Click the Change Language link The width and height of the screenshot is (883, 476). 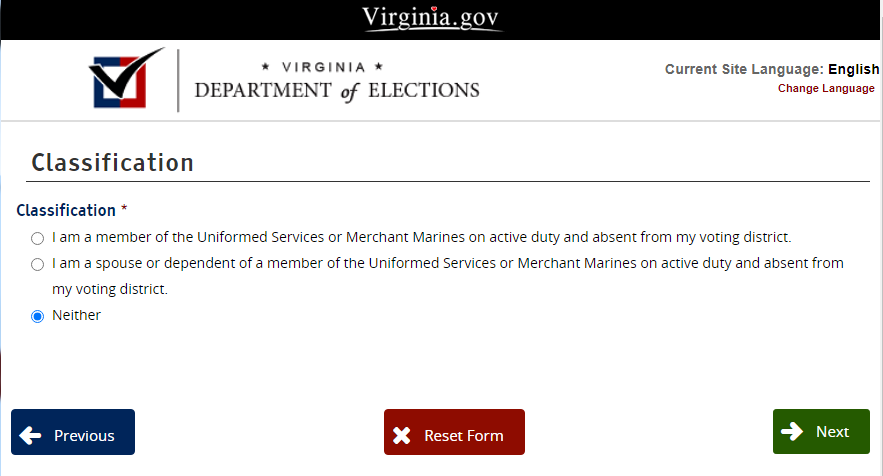coord(826,88)
